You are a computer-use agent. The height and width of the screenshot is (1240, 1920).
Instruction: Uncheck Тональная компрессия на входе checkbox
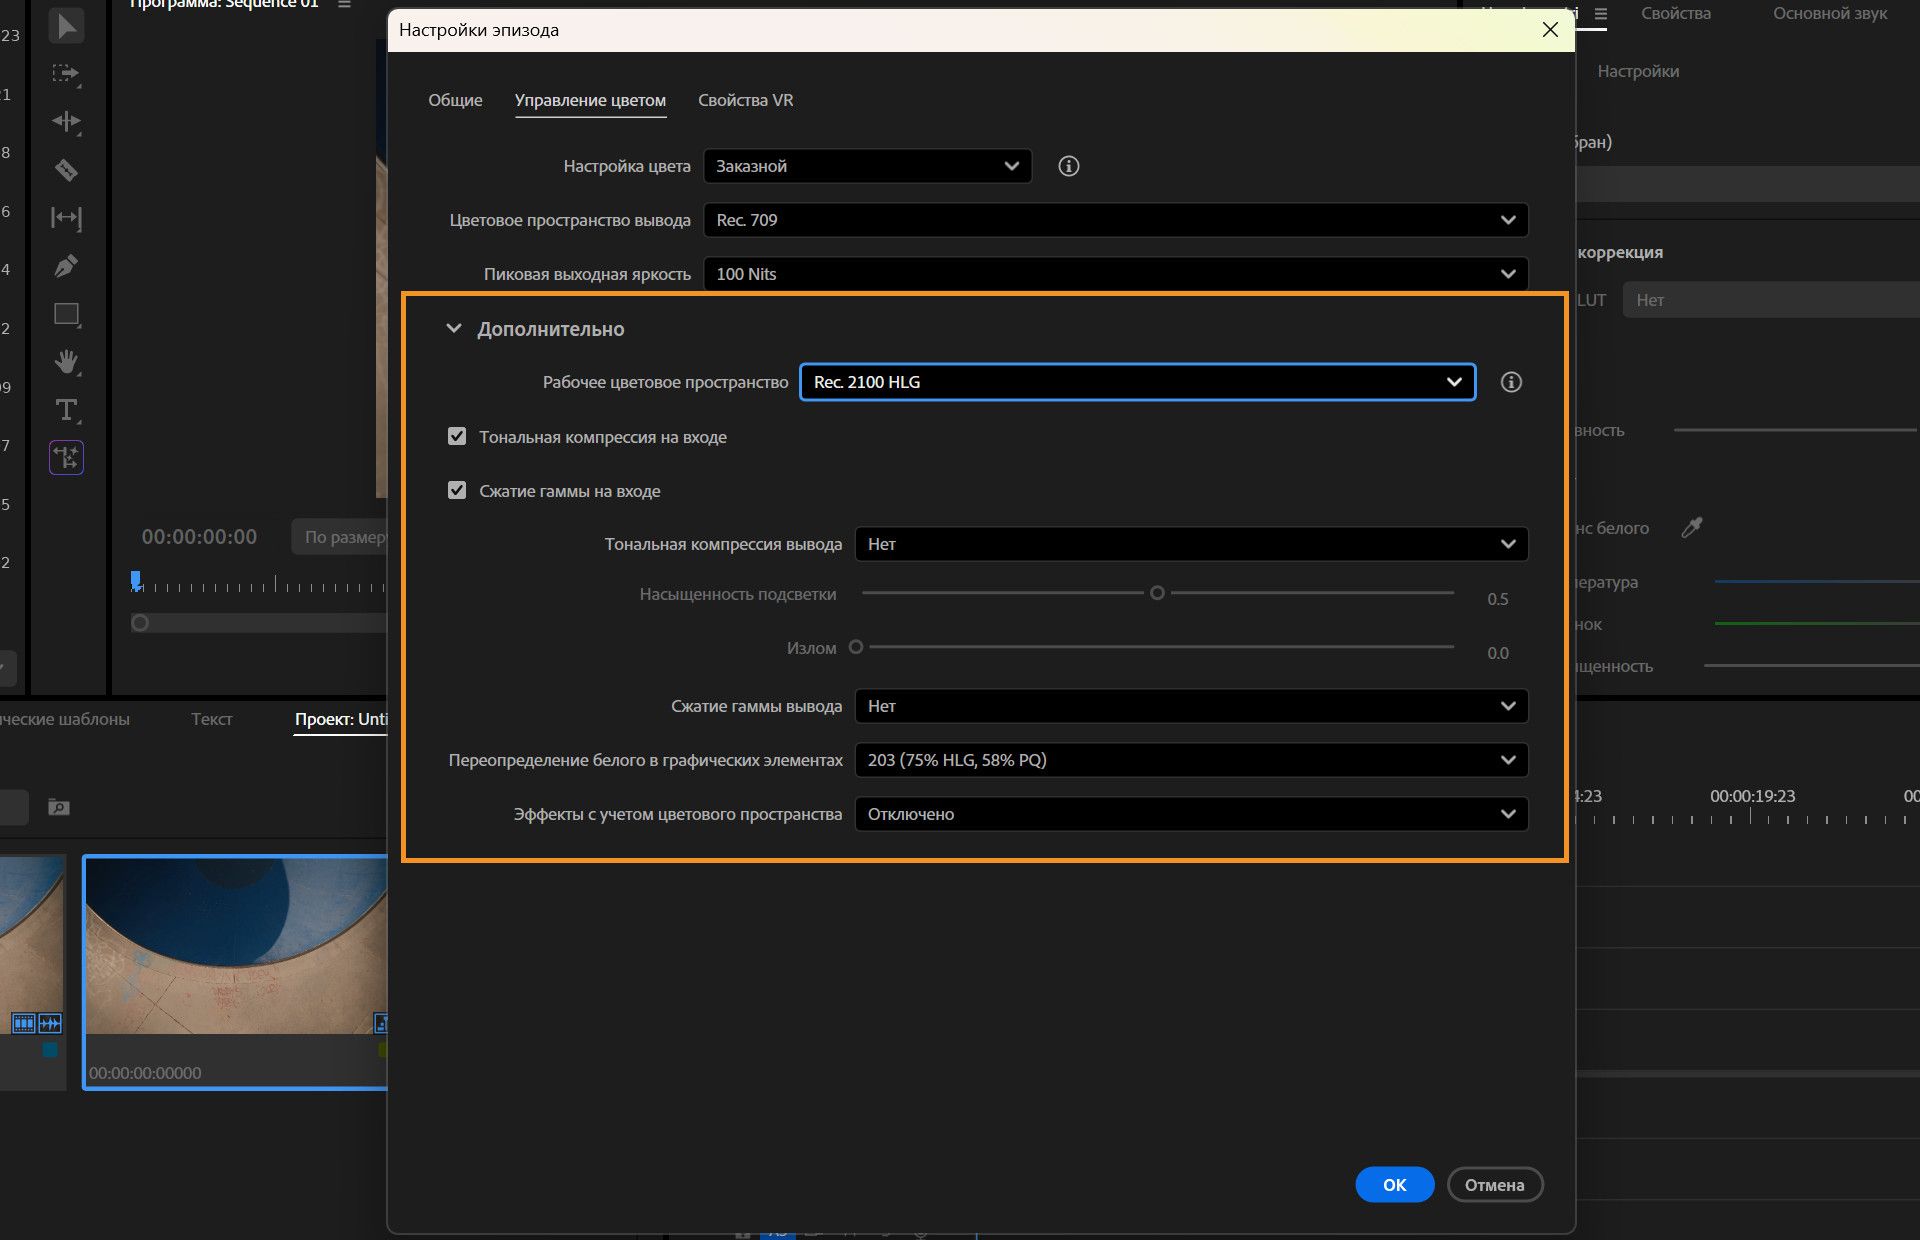click(x=457, y=437)
